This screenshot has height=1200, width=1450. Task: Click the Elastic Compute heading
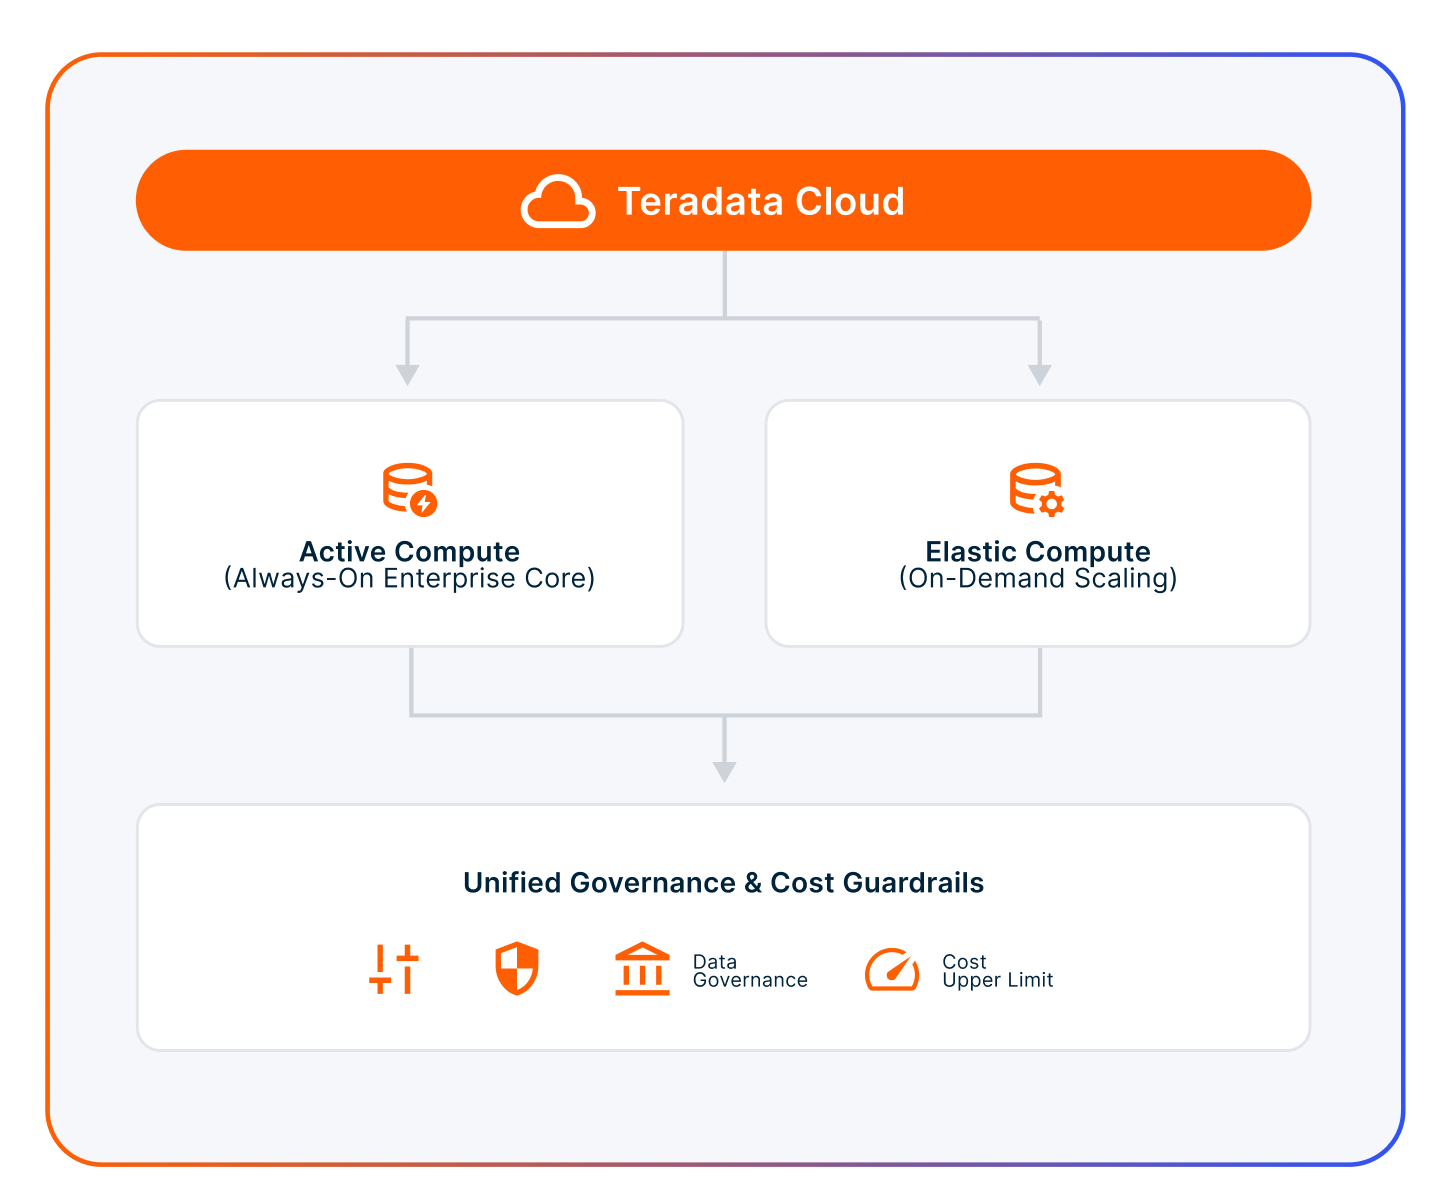tap(1038, 552)
